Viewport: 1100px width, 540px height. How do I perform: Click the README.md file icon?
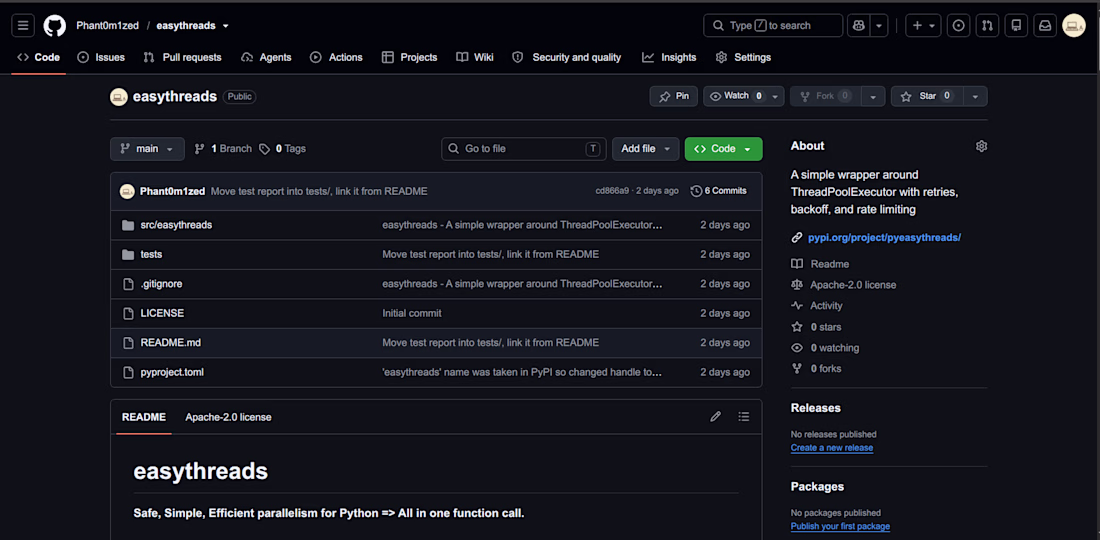128,343
